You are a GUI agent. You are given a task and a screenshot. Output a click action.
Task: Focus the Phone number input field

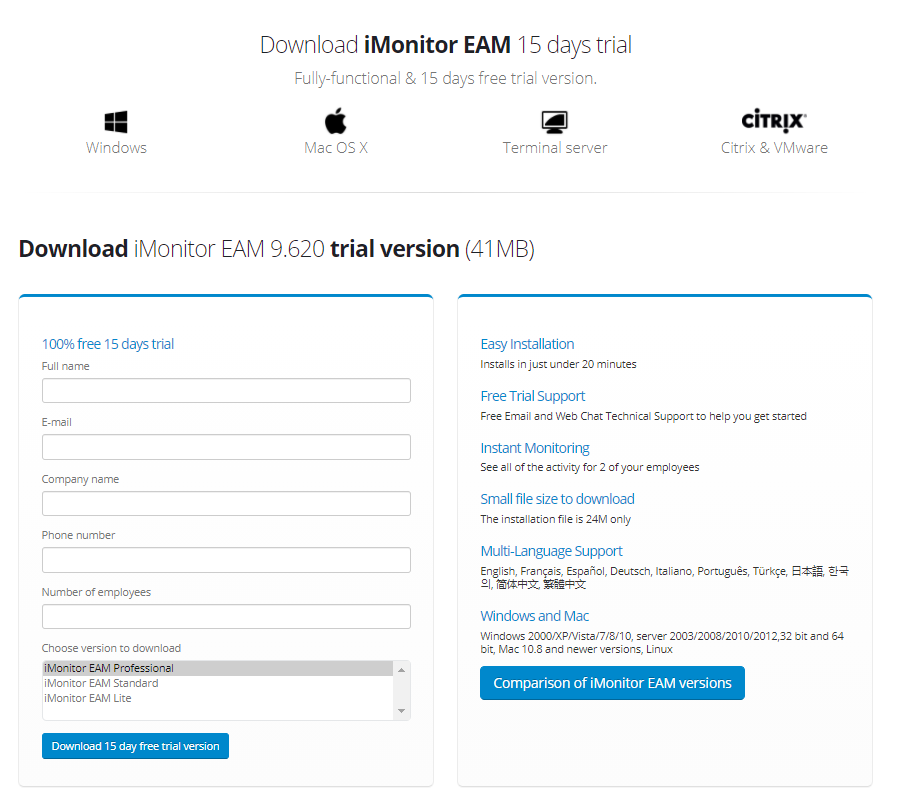tap(226, 560)
